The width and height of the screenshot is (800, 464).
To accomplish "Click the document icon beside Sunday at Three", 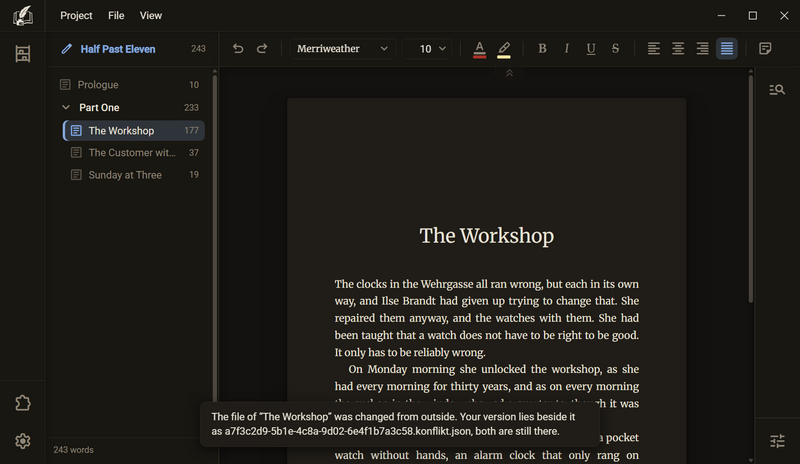I will click(x=76, y=175).
